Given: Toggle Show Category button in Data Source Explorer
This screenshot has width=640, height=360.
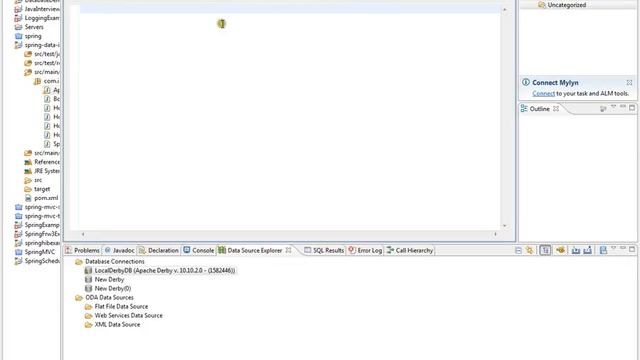Looking at the screenshot, I should tap(545, 250).
